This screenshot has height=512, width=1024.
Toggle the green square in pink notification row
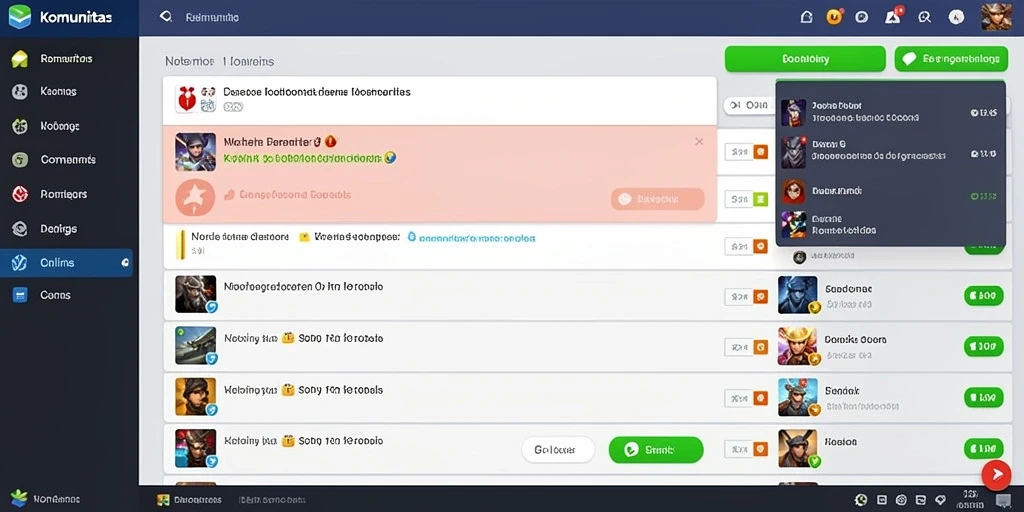click(x=760, y=199)
